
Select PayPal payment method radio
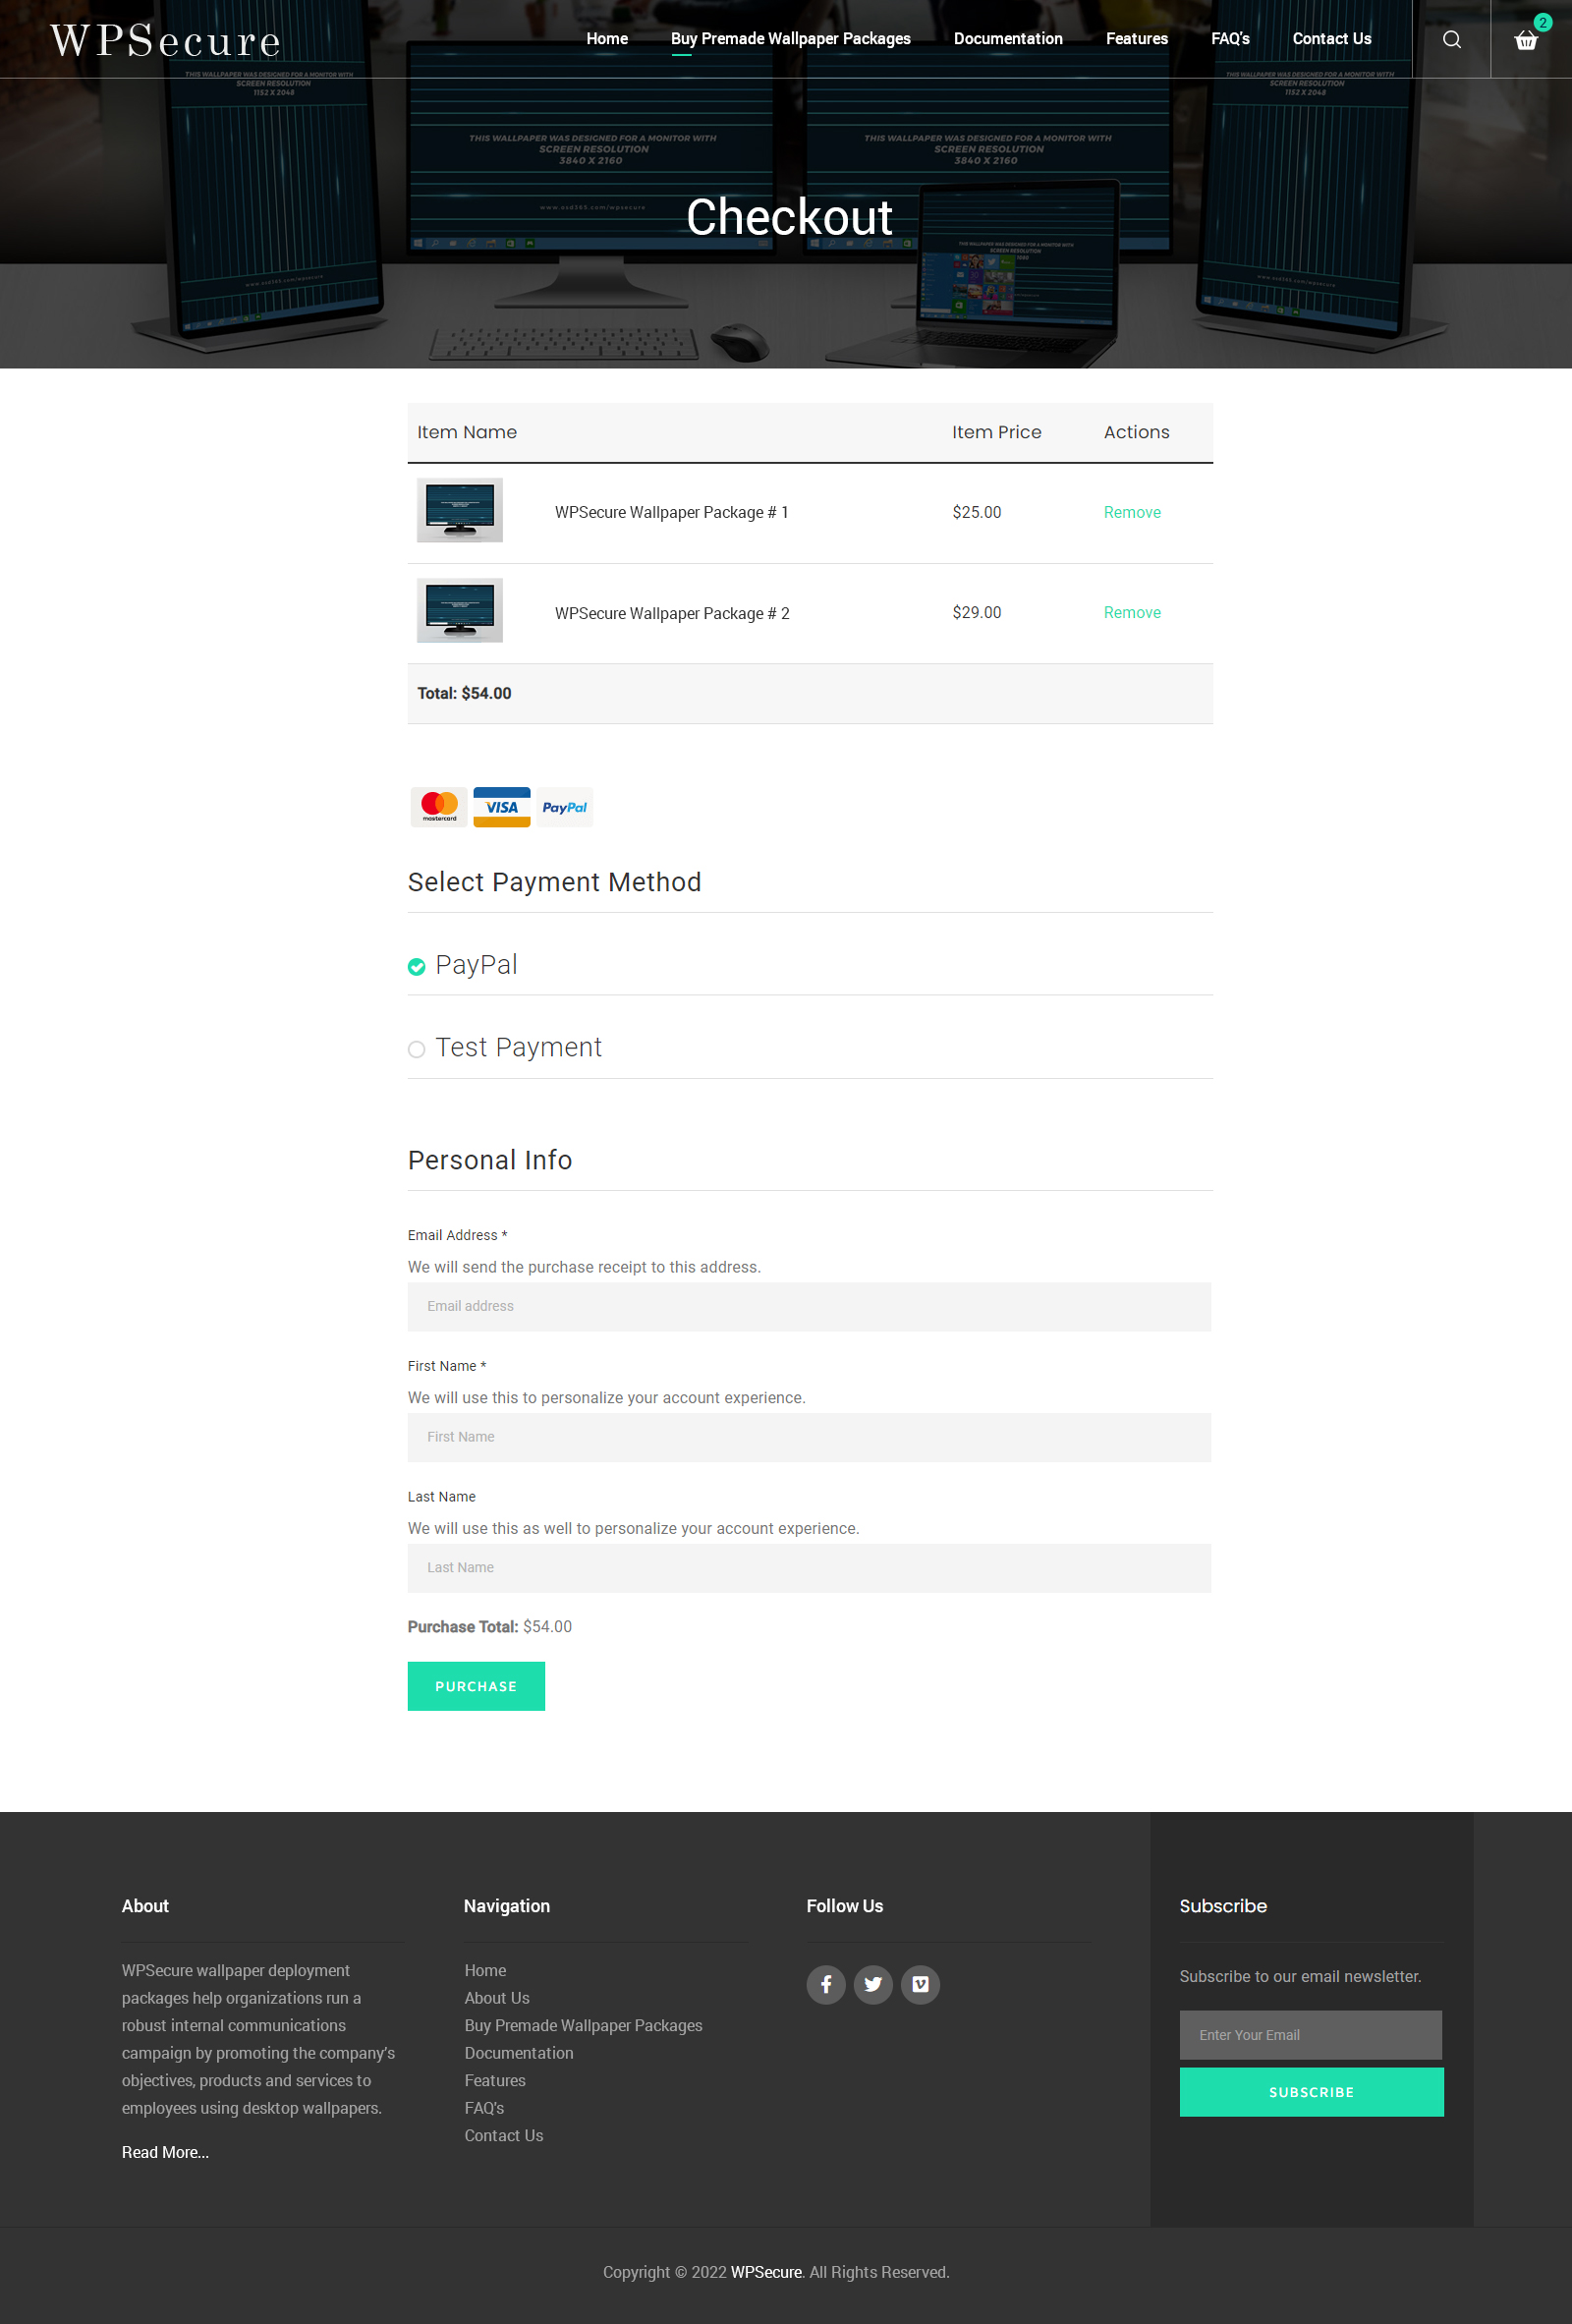point(417,966)
